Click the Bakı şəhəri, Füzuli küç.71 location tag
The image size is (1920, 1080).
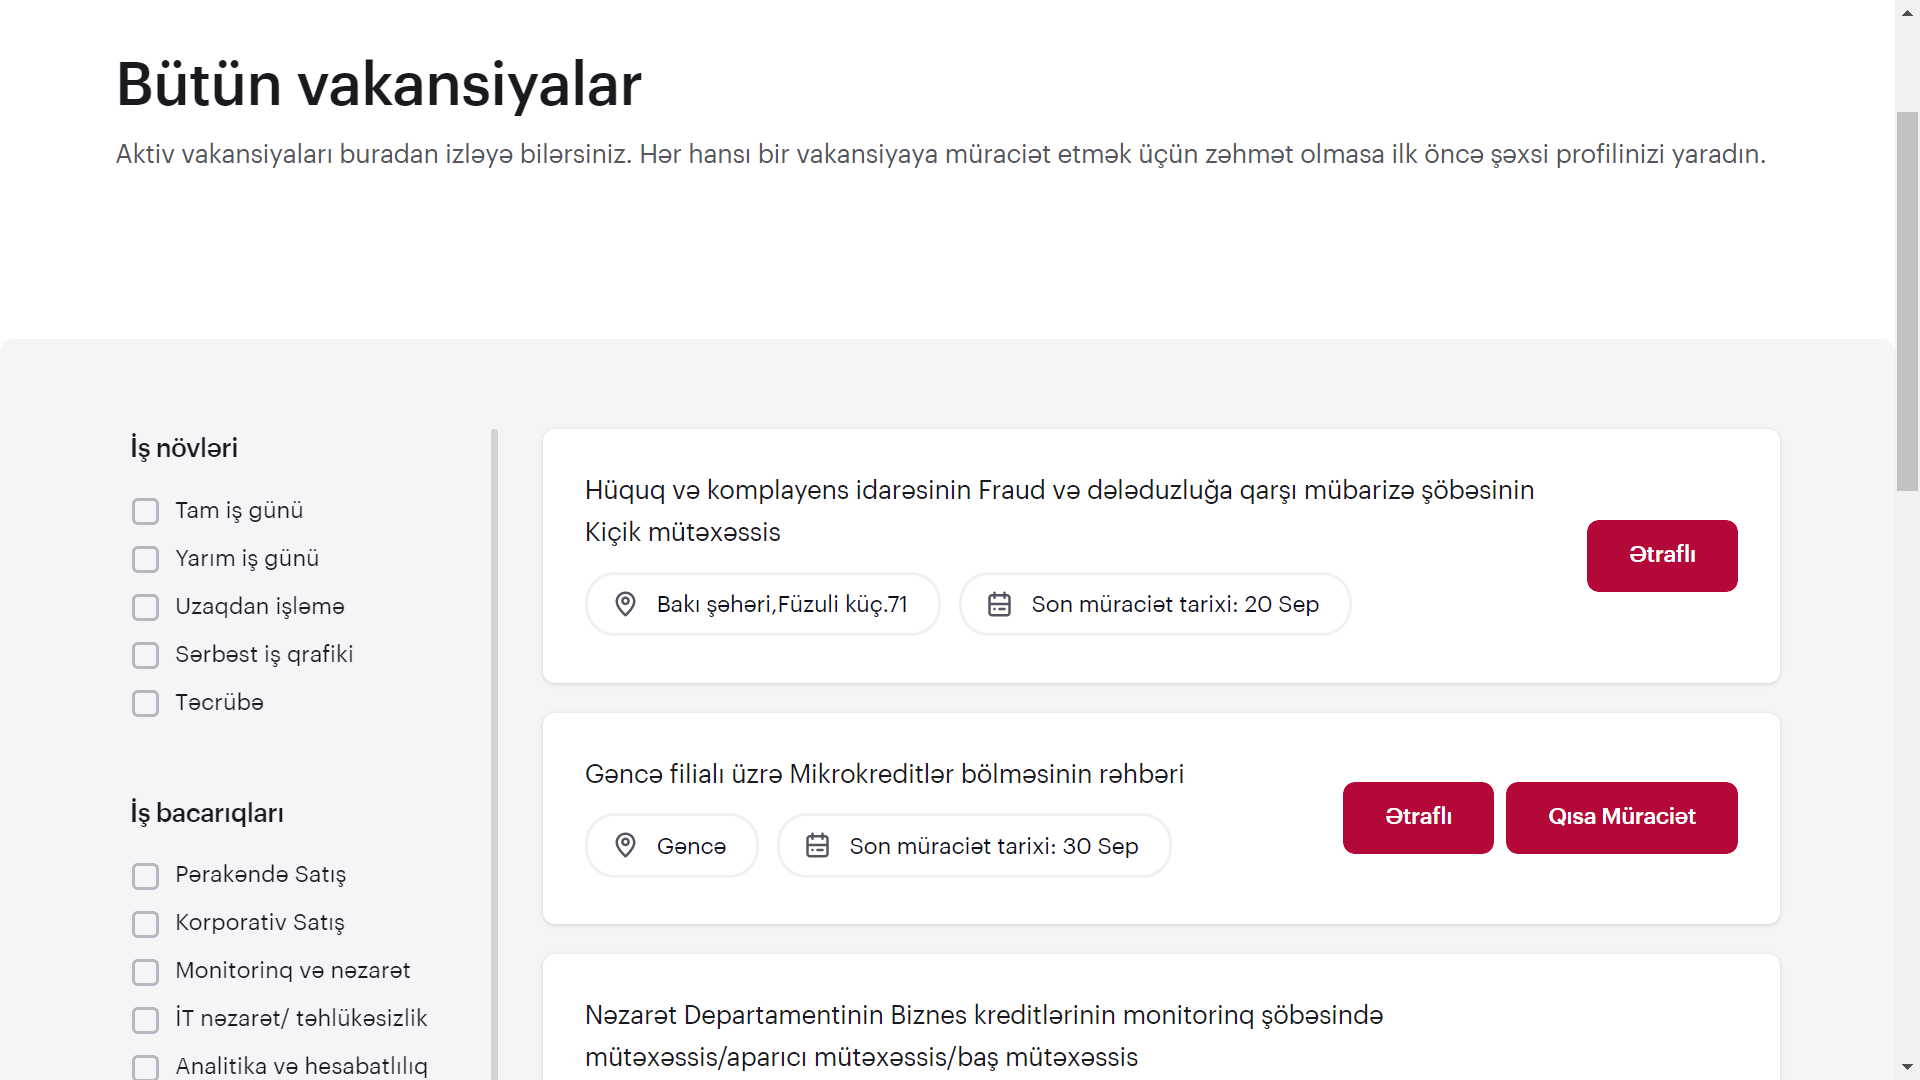(762, 604)
